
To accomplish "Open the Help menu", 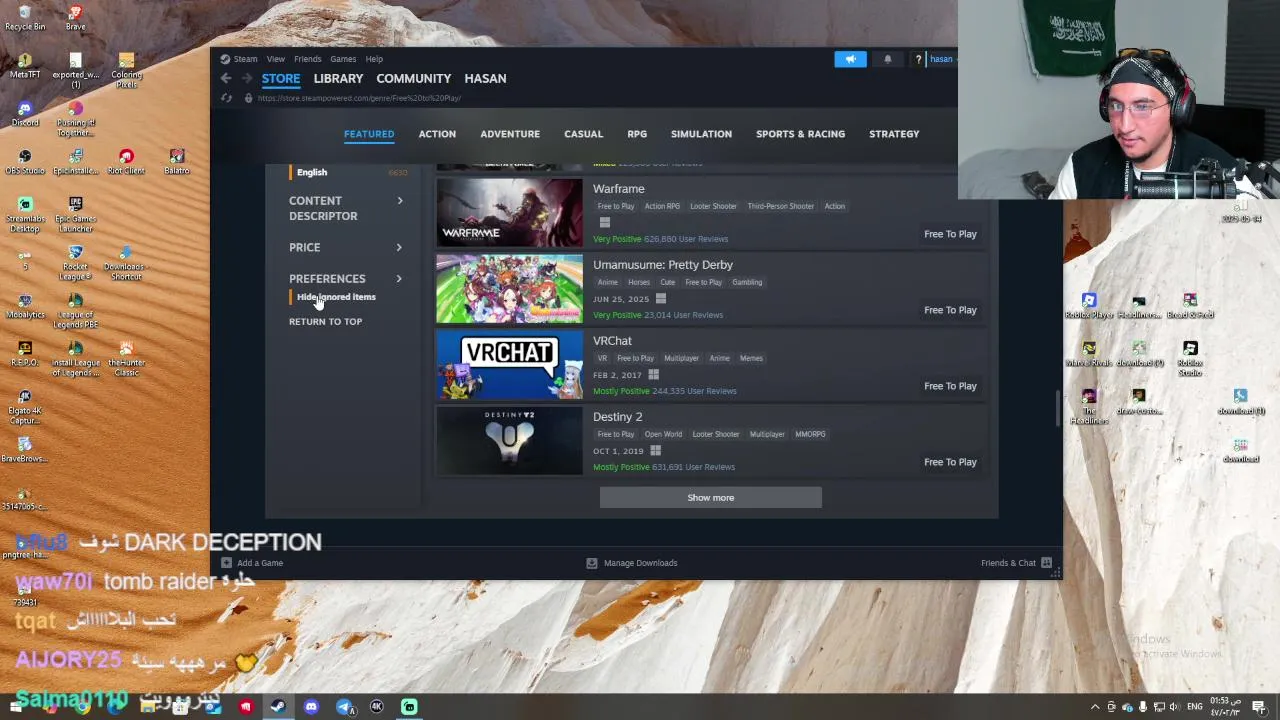I will coord(374,59).
